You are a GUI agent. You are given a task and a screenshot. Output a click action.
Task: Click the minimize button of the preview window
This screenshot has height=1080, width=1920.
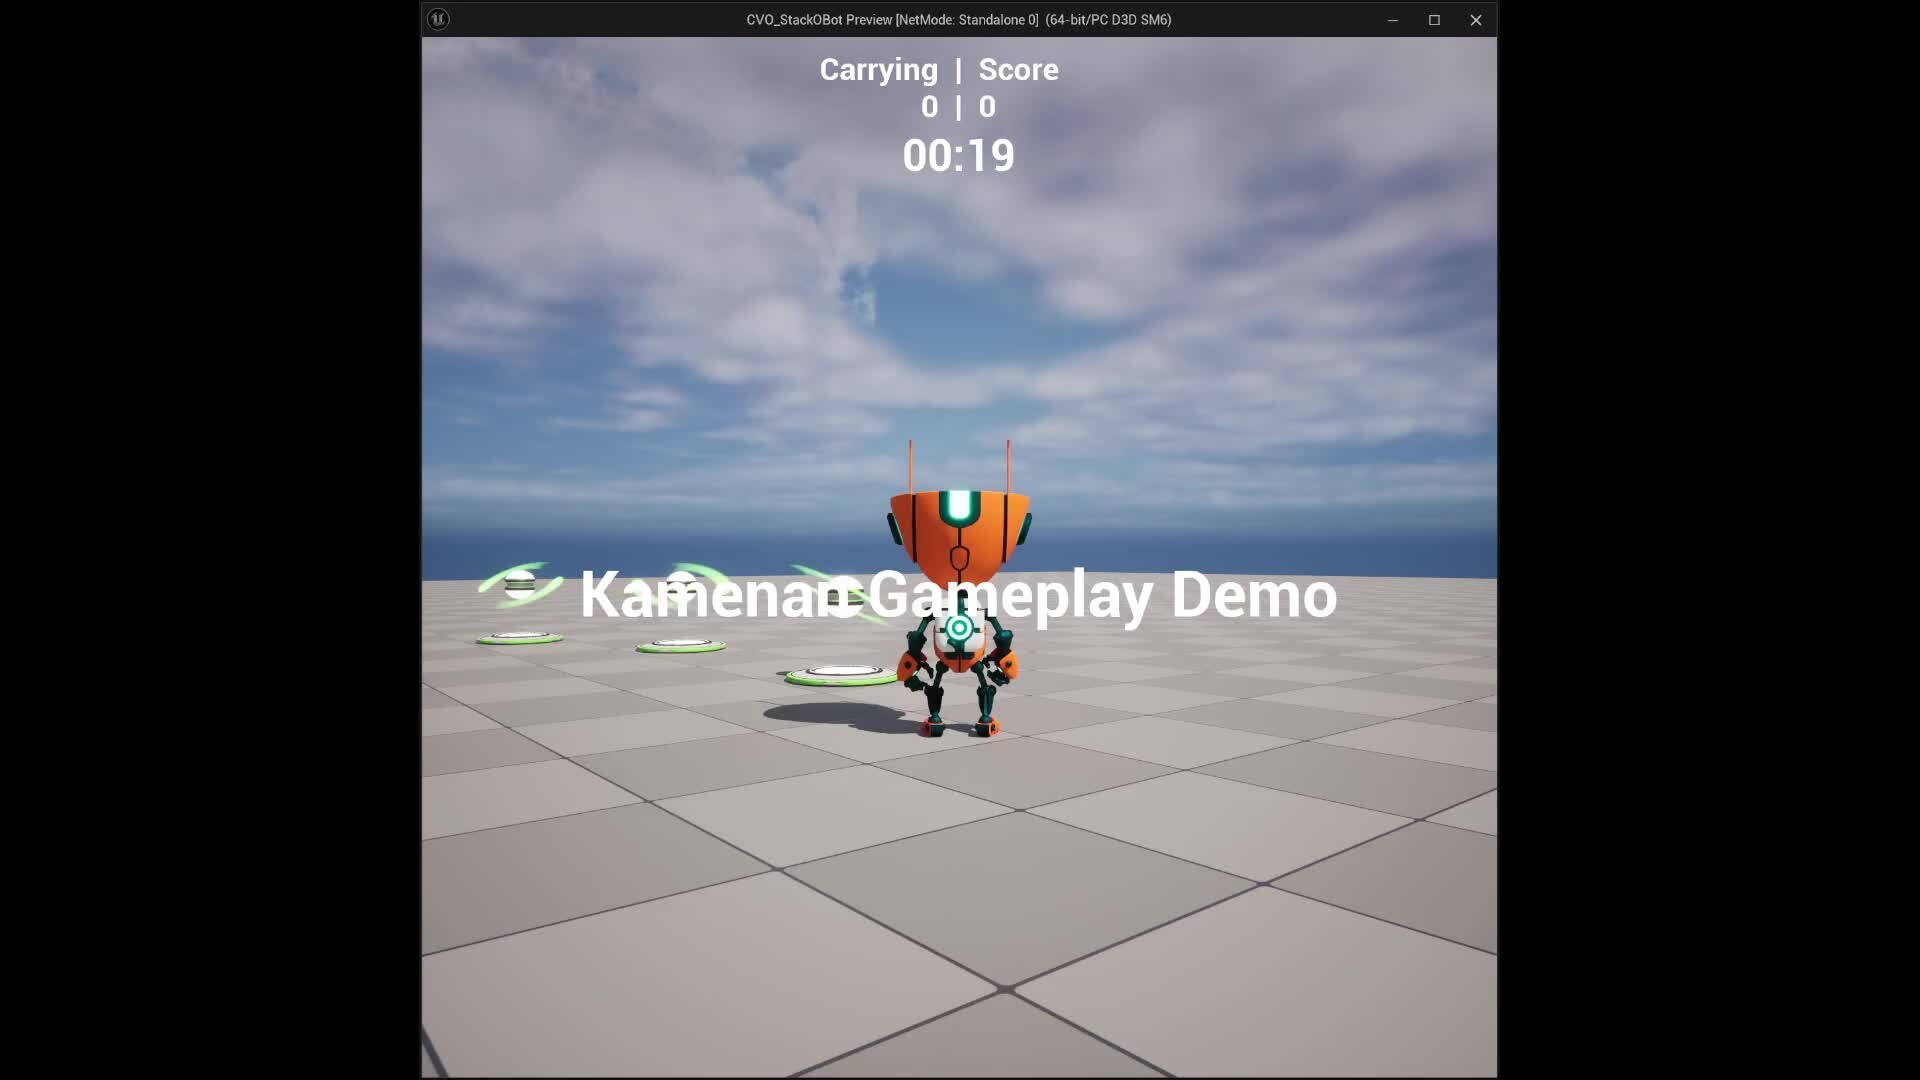[1392, 19]
